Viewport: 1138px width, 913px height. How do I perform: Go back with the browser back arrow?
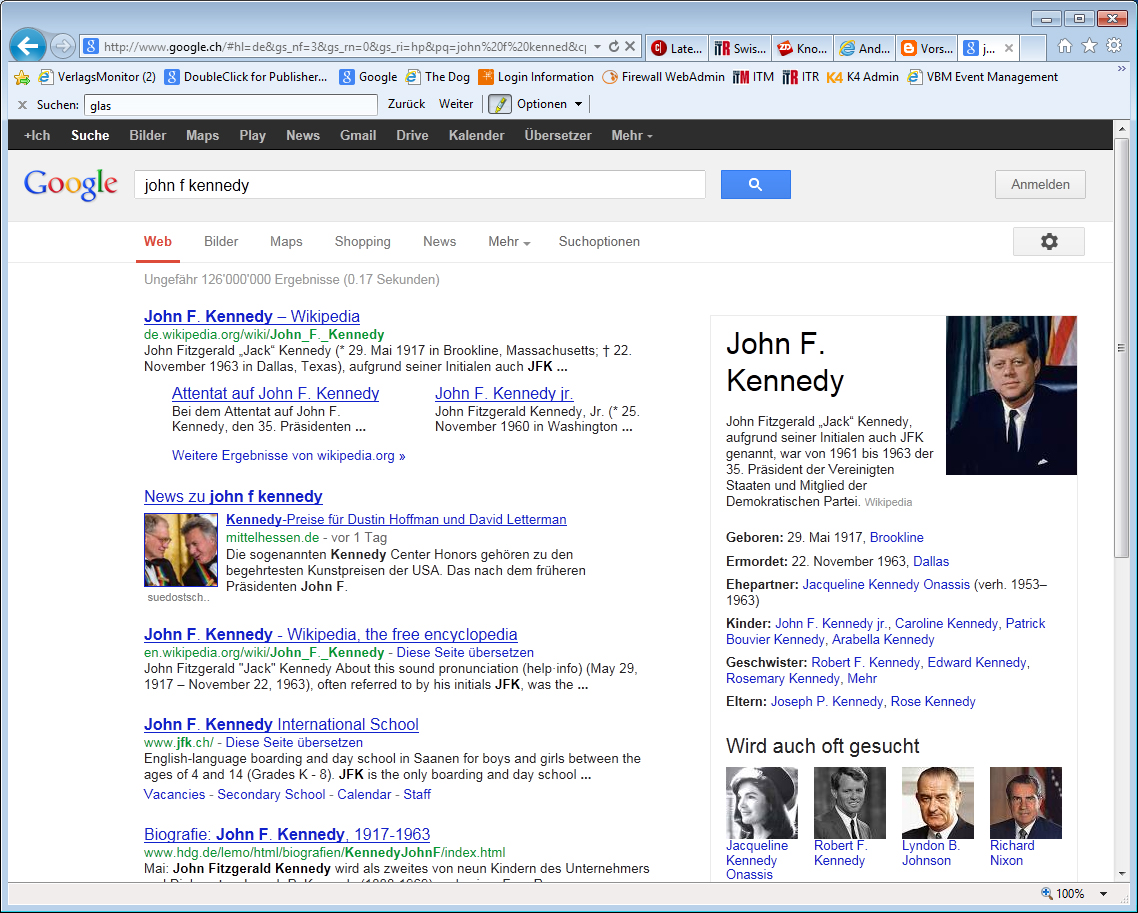(x=28, y=46)
